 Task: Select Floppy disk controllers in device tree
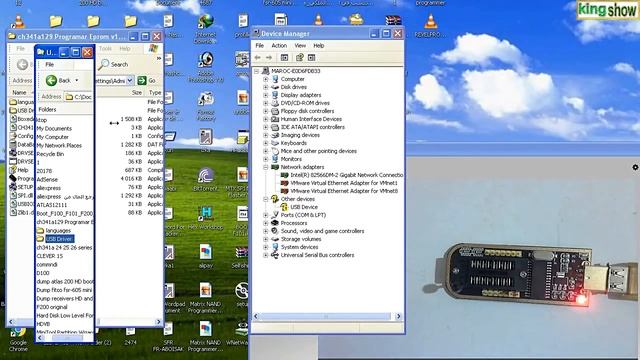click(x=307, y=111)
